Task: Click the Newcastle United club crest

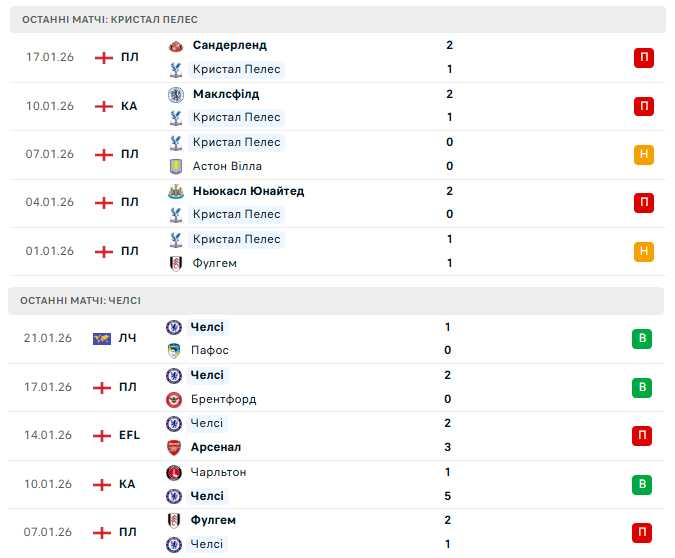Action: click(x=176, y=191)
